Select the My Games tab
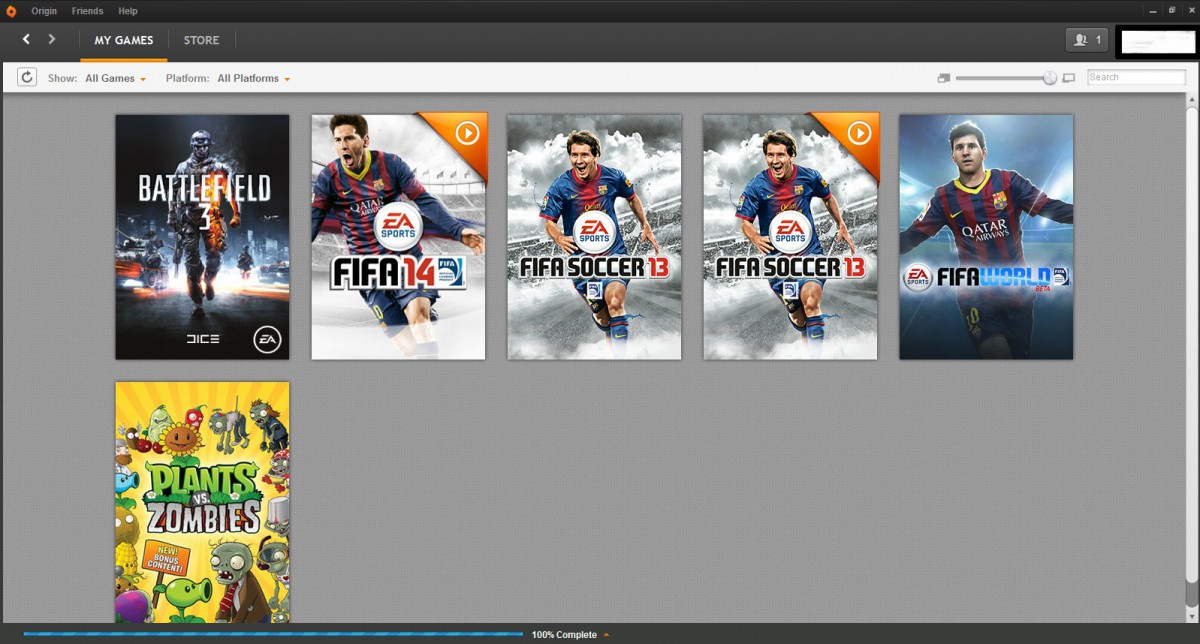This screenshot has height=644, width=1200. (x=124, y=40)
